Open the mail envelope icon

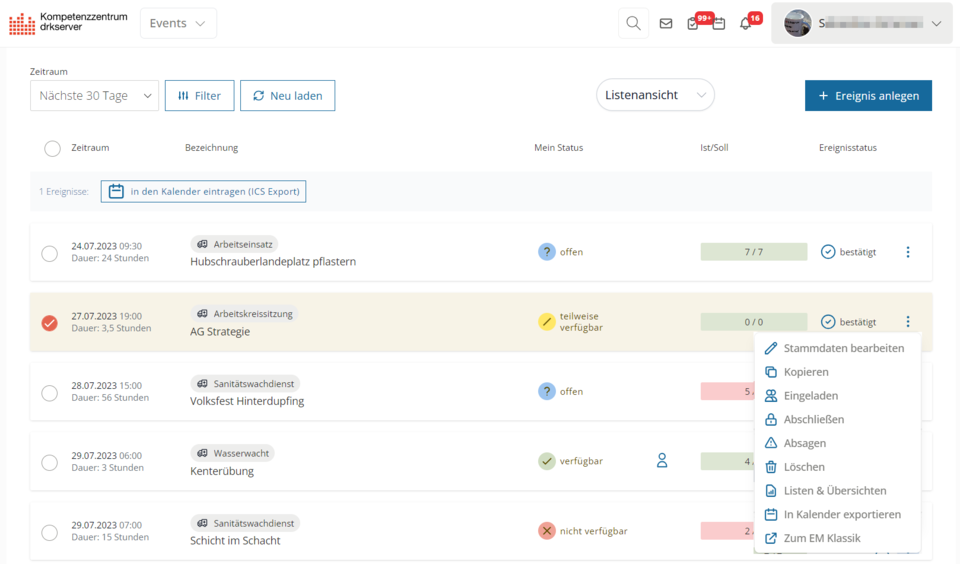pyautogui.click(x=666, y=23)
